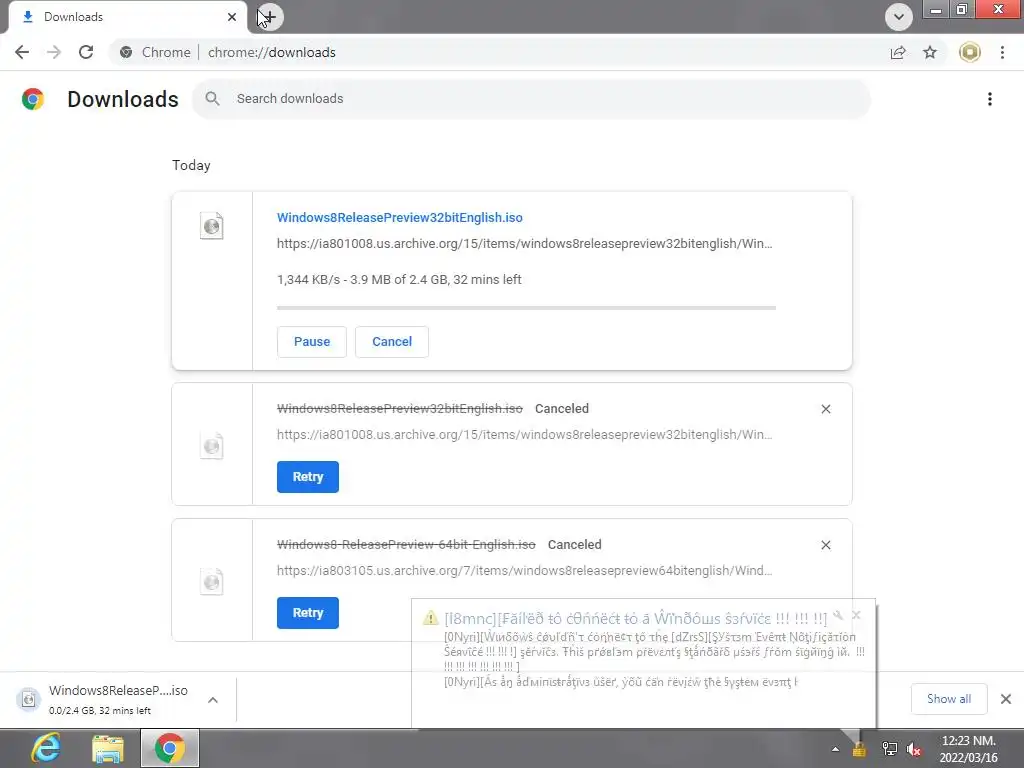Open a new tab with the plus button

click(270, 17)
